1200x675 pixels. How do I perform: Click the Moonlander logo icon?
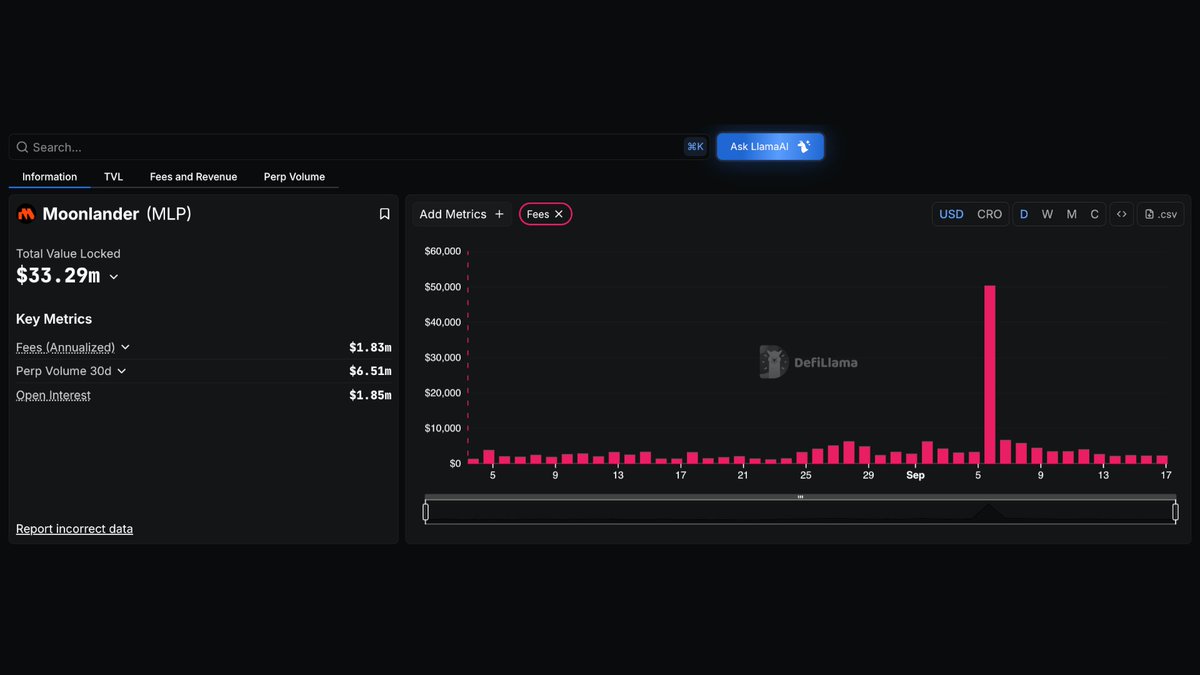point(26,214)
